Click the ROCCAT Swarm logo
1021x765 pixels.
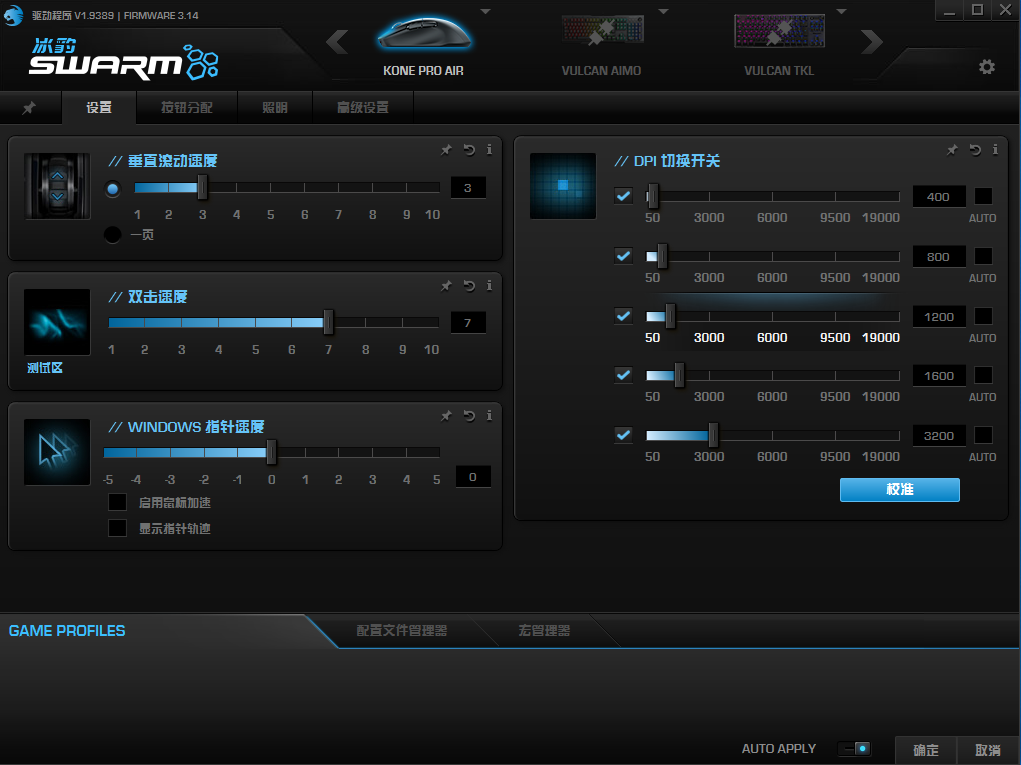tap(124, 59)
